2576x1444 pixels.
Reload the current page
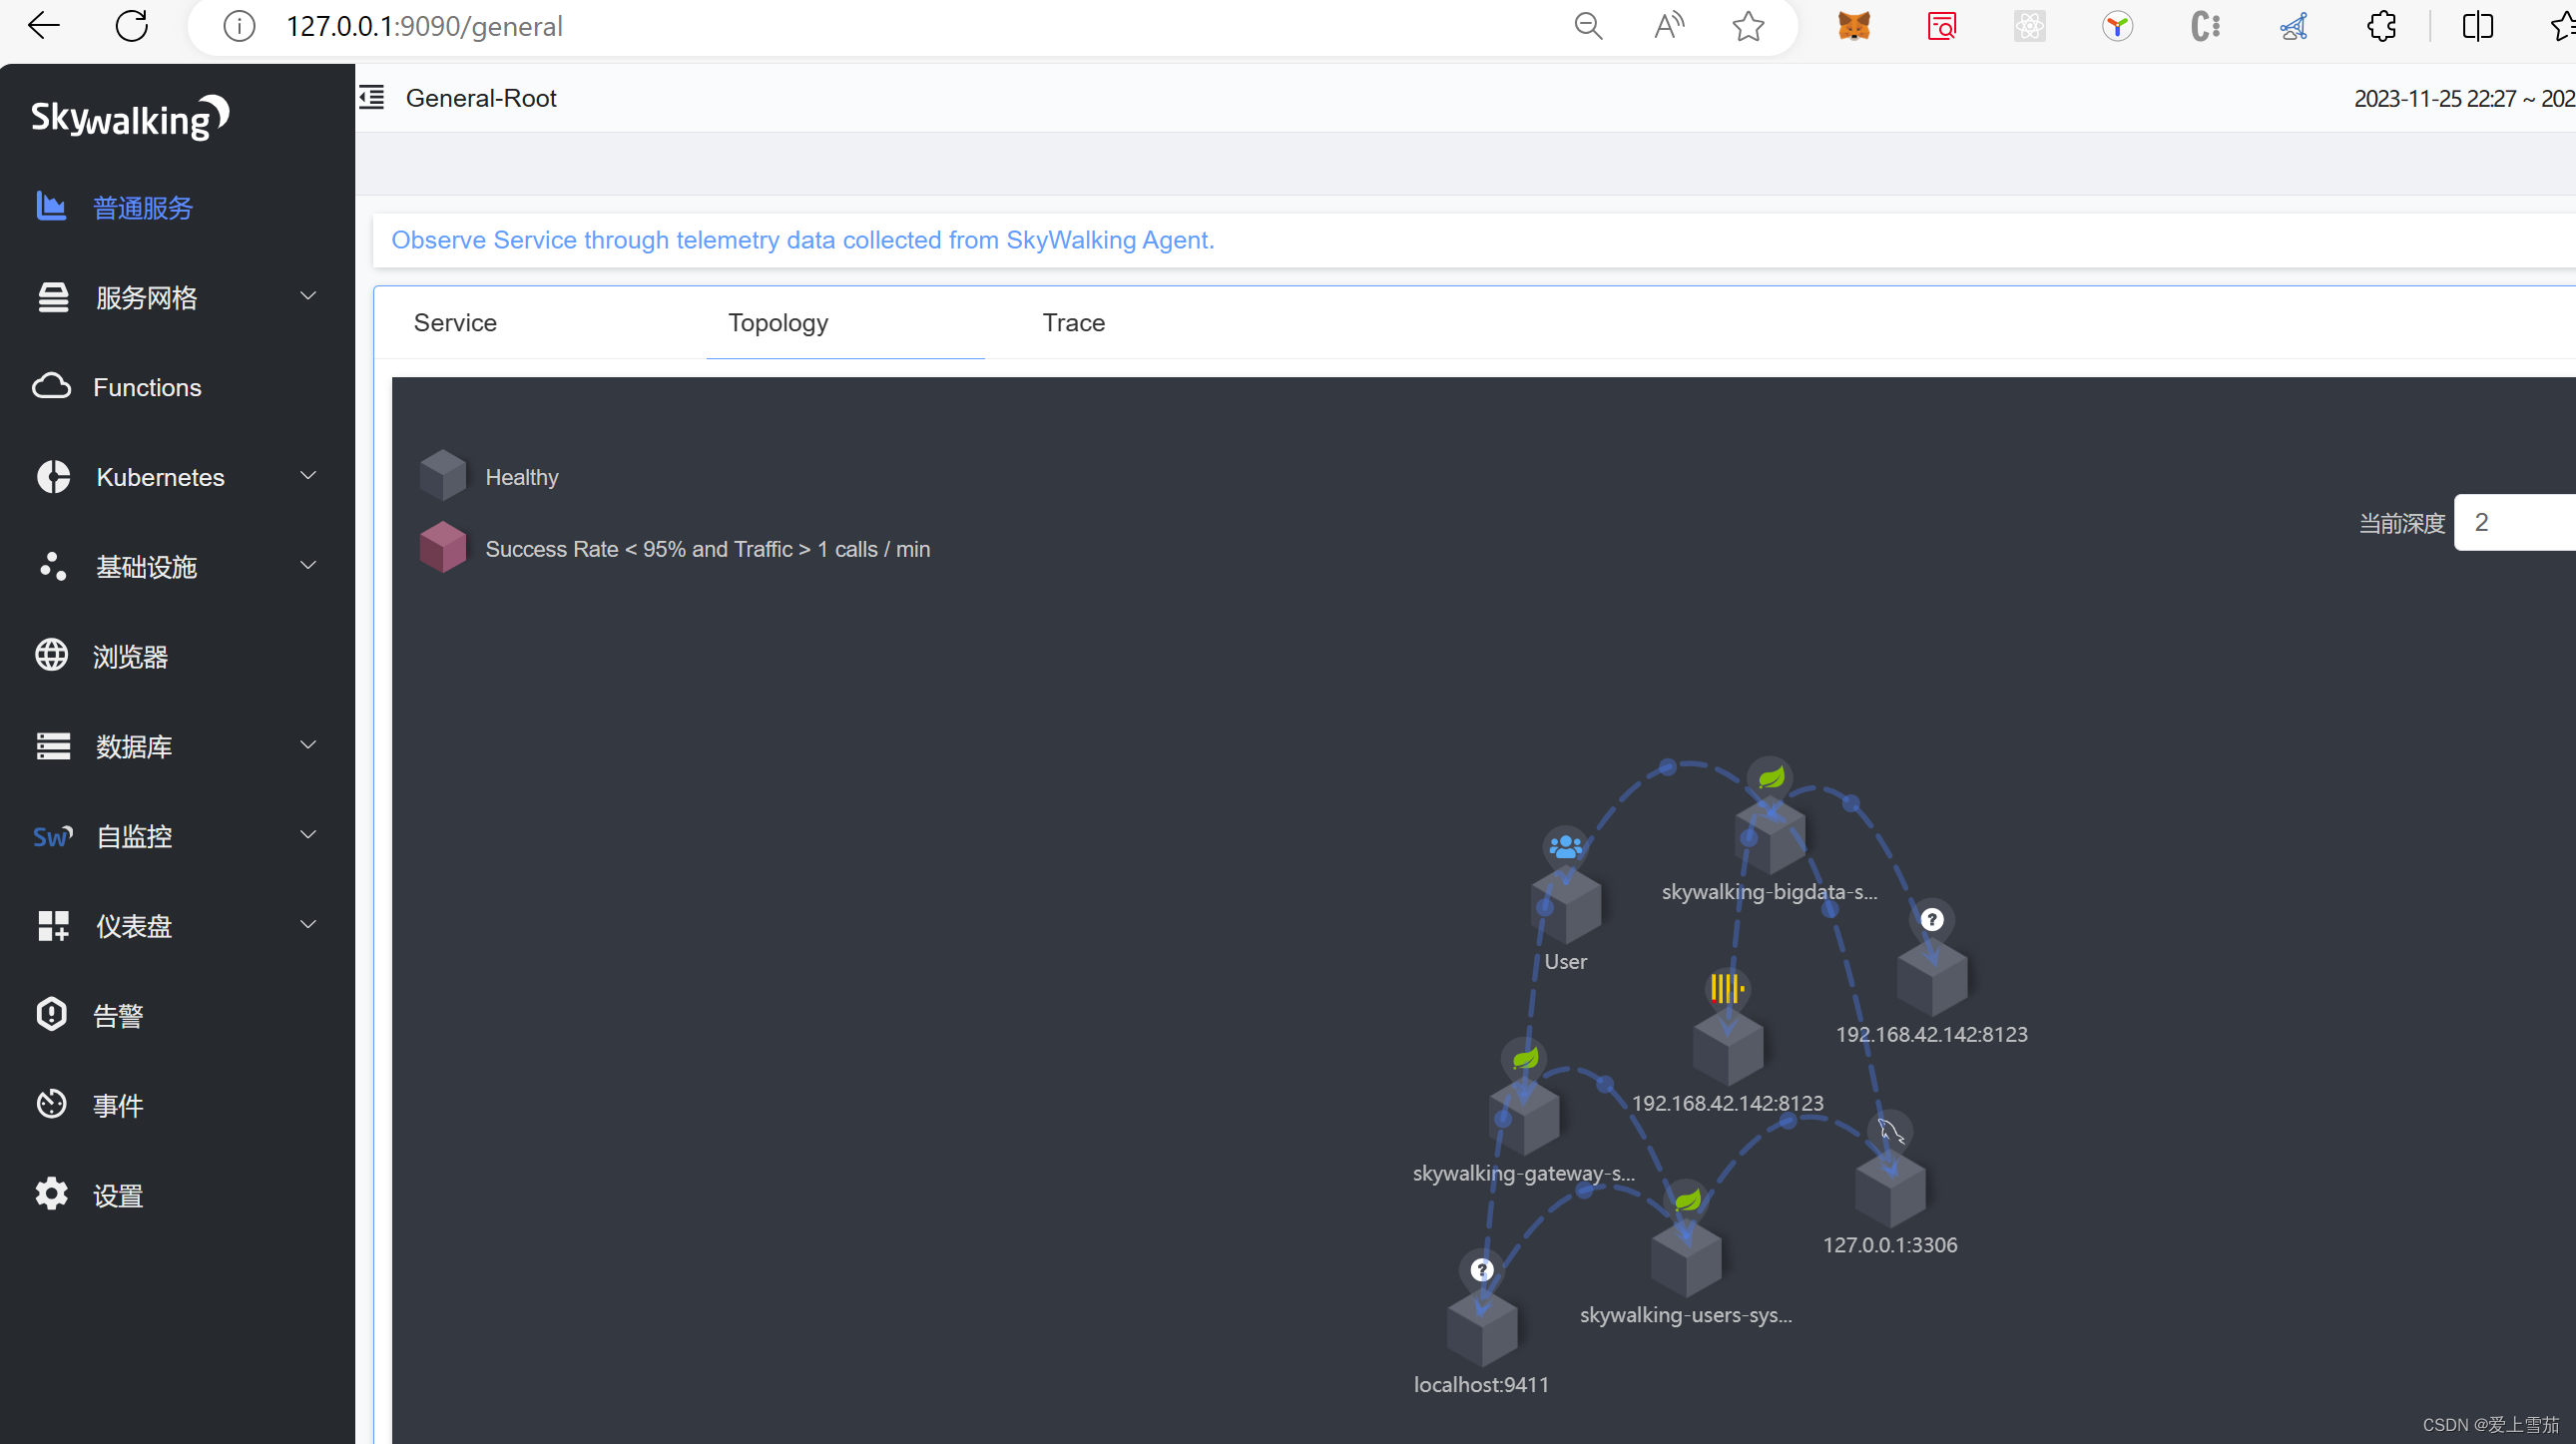132,26
